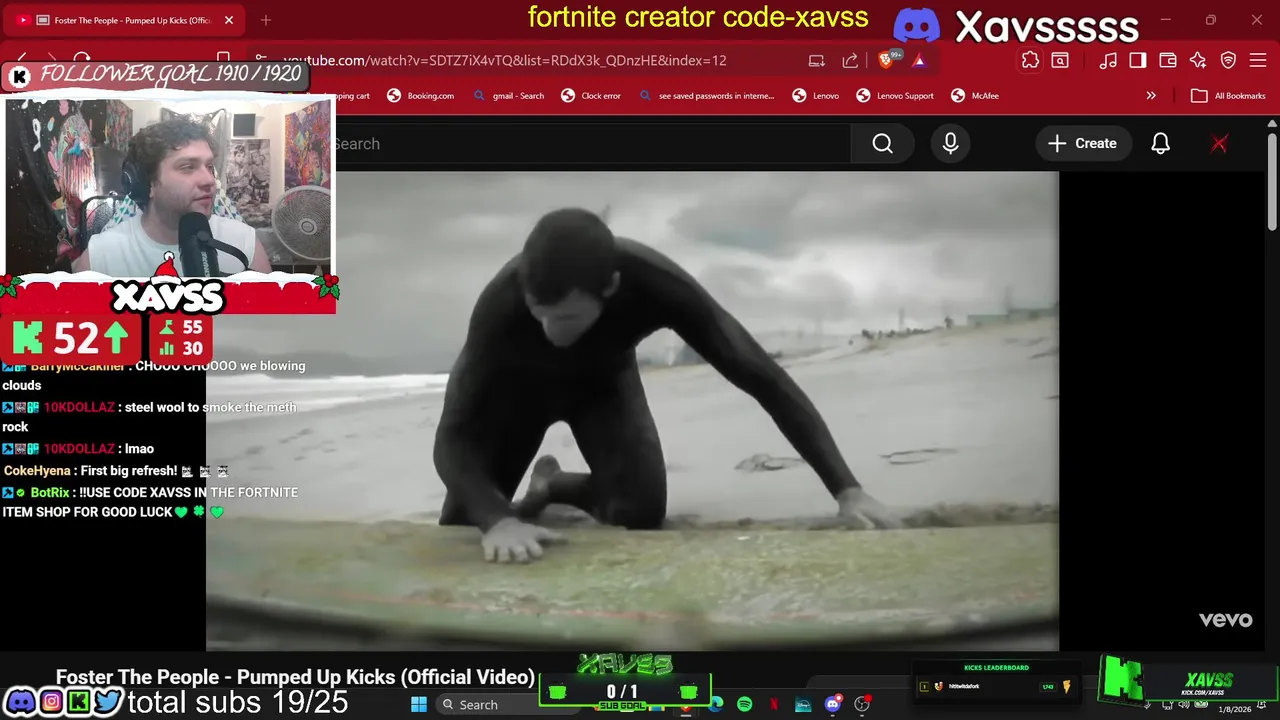Click the YouTube search field
Screen dimensions: 1280x720
(592, 144)
